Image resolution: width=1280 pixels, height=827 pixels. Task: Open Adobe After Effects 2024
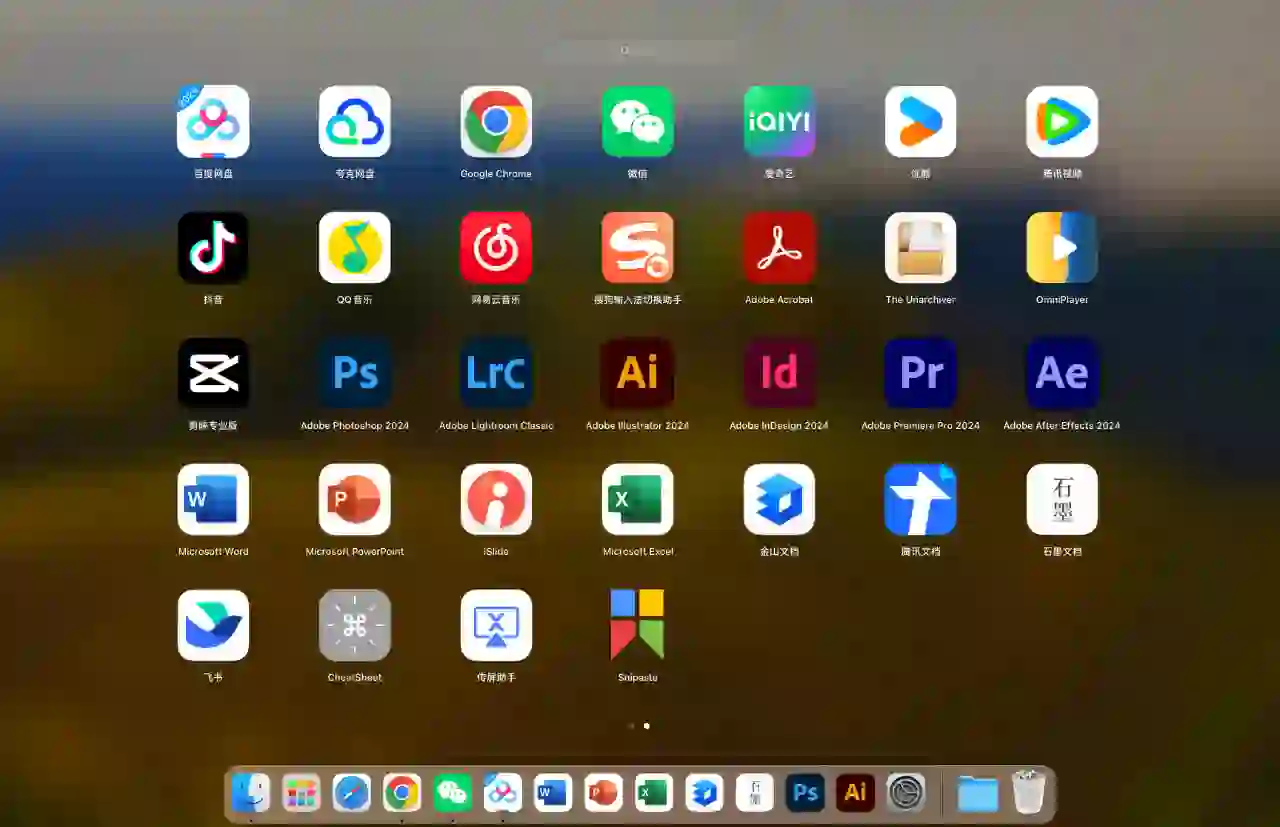[x=1061, y=374]
